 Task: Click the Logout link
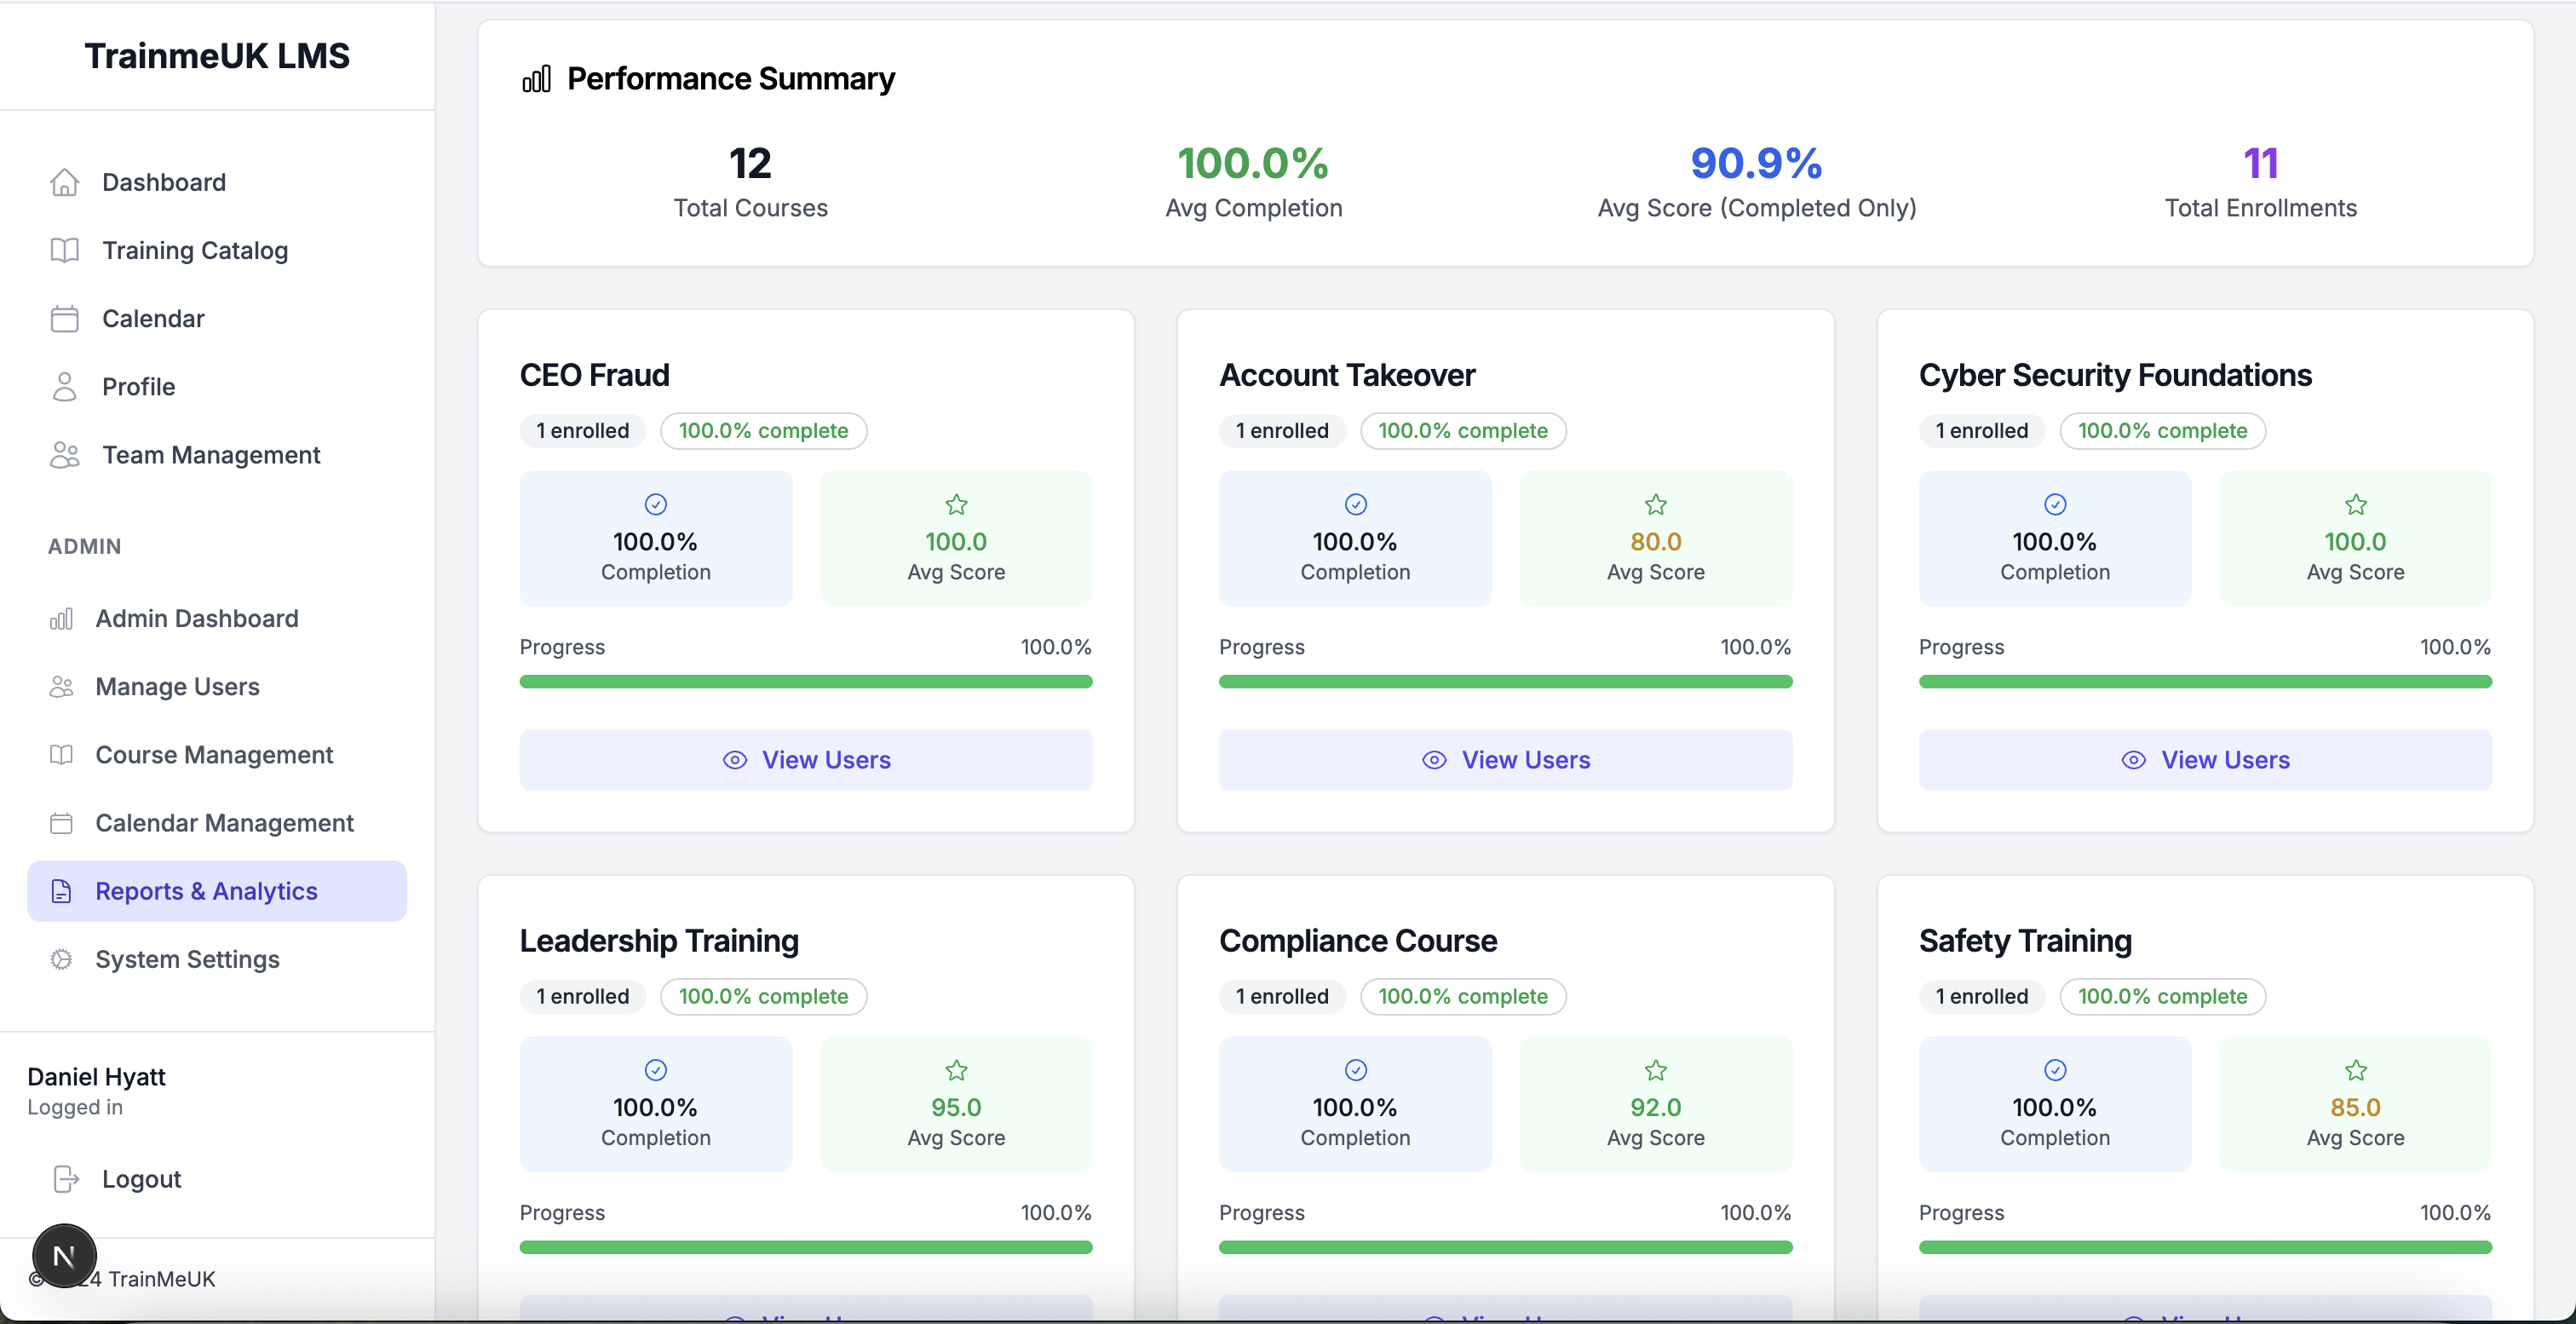click(141, 1179)
